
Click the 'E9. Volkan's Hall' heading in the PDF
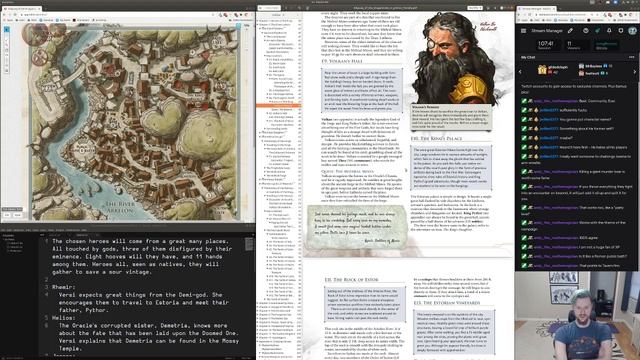click(342, 61)
